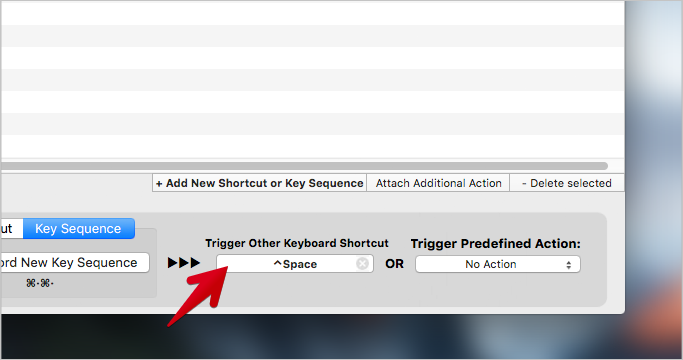
Task: Switch to the Key Sequence tab
Action: tap(78, 228)
